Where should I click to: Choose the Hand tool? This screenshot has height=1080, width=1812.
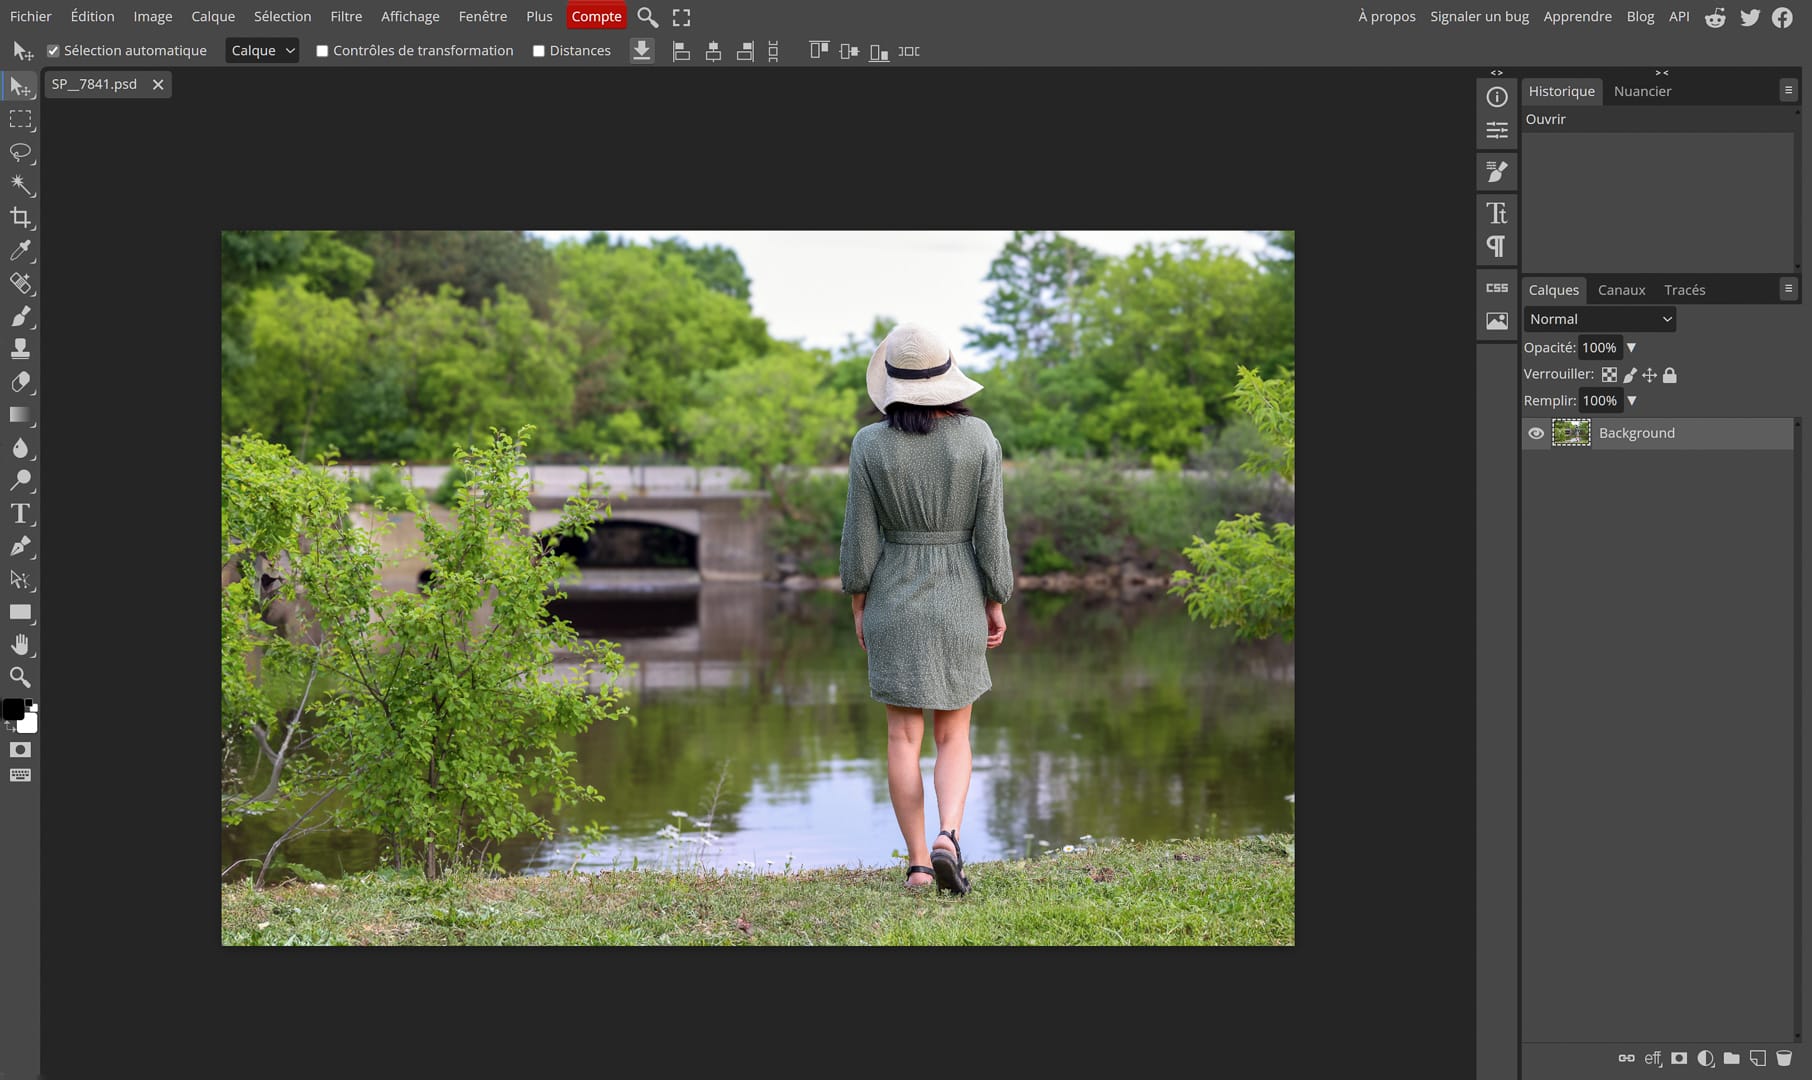pos(20,645)
